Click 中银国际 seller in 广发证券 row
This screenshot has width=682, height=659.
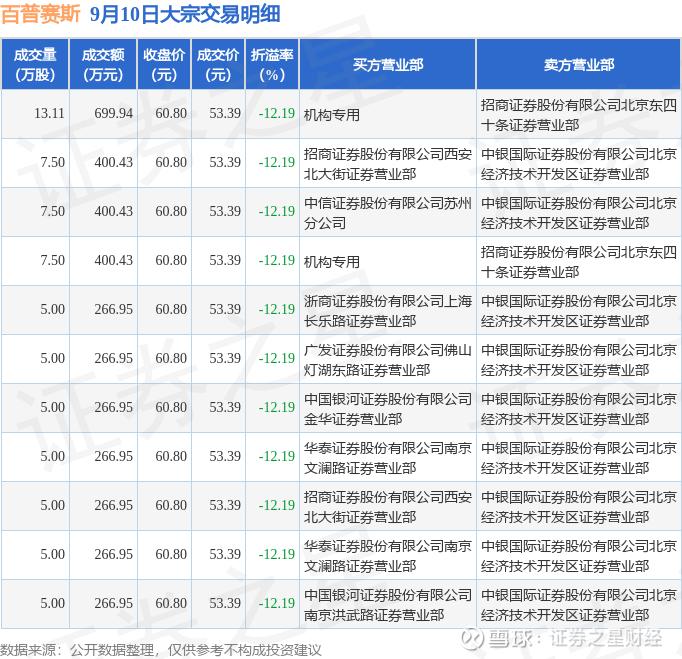pyautogui.click(x=578, y=360)
